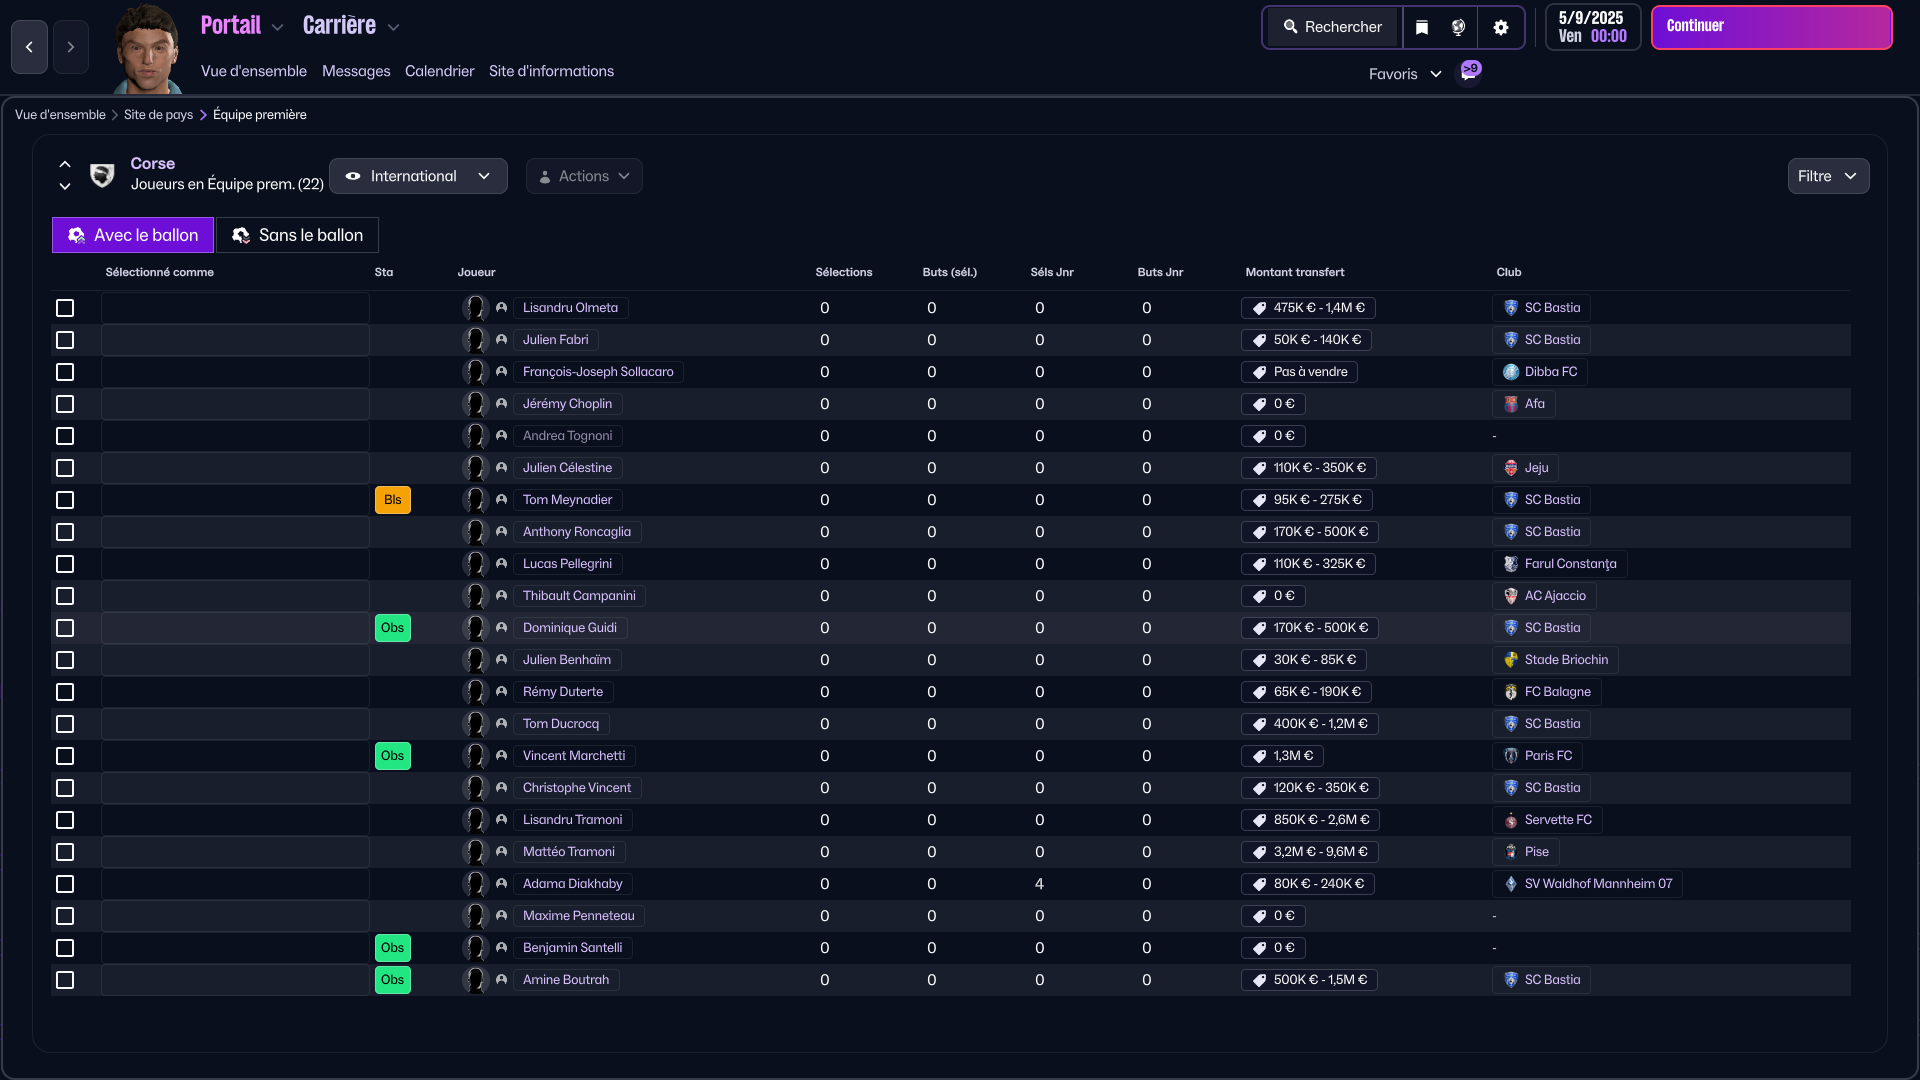The image size is (1920, 1080).
Task: Open the settings gear icon
Action: [x=1500, y=27]
